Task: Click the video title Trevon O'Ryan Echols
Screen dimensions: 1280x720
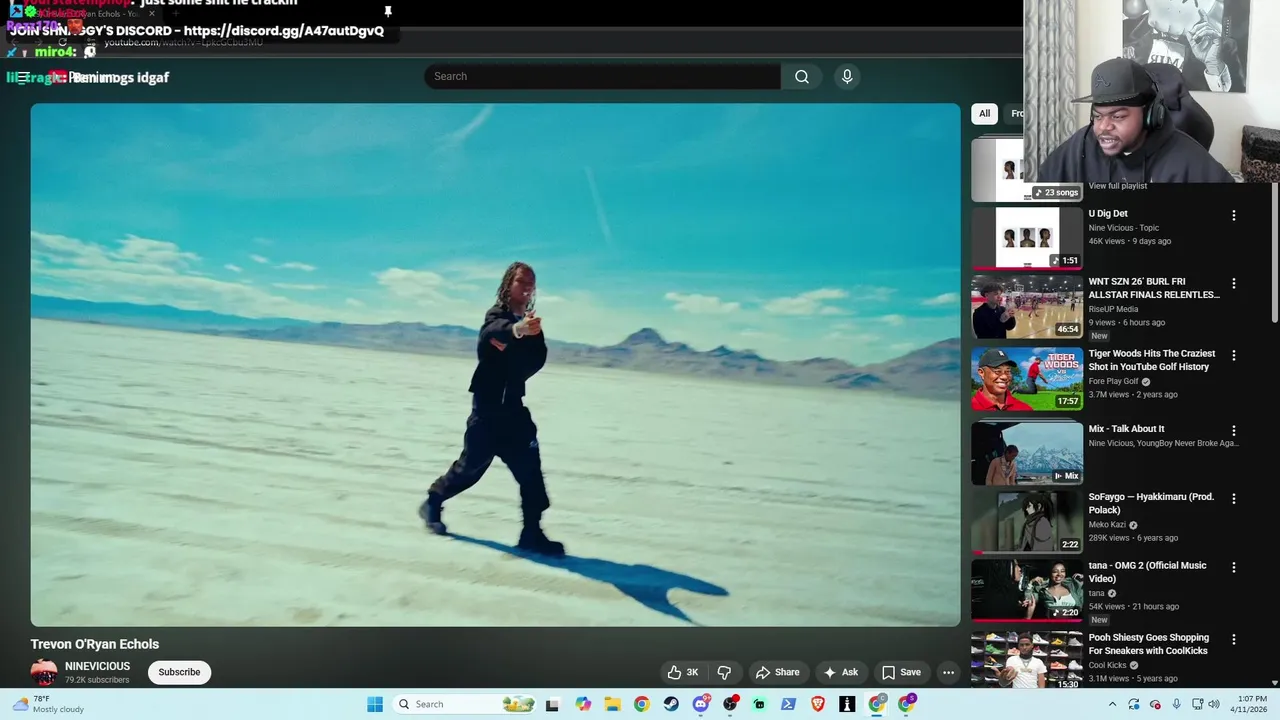Action: (95, 644)
